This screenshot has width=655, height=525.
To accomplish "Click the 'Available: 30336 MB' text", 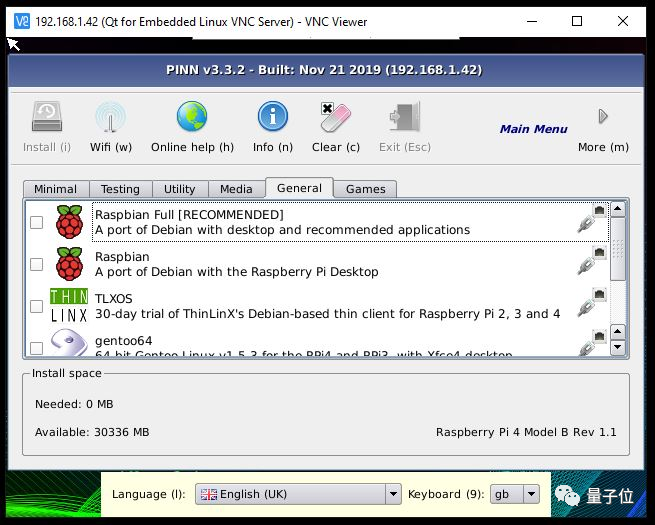I will click(x=92, y=432).
